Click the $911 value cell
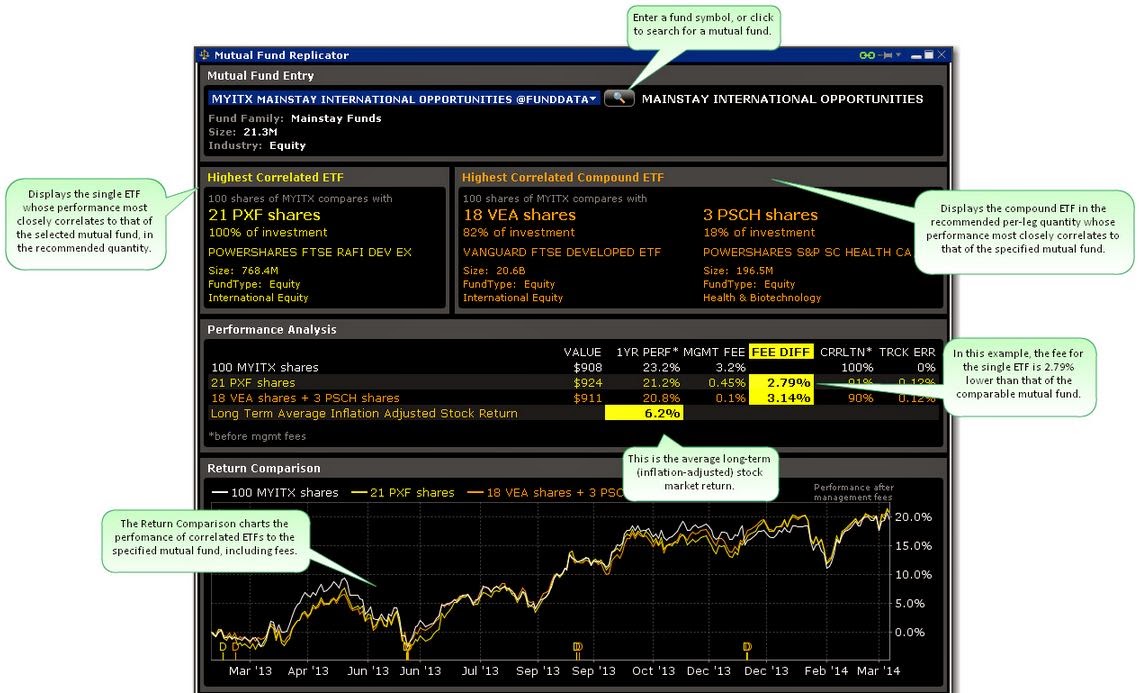 tap(587, 398)
